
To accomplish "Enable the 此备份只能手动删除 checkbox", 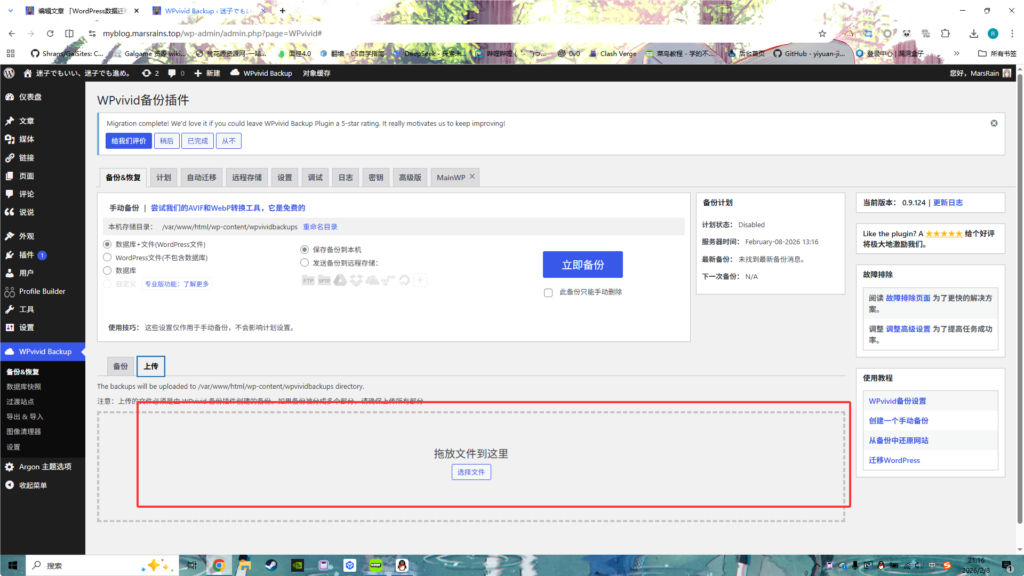I will pos(548,293).
